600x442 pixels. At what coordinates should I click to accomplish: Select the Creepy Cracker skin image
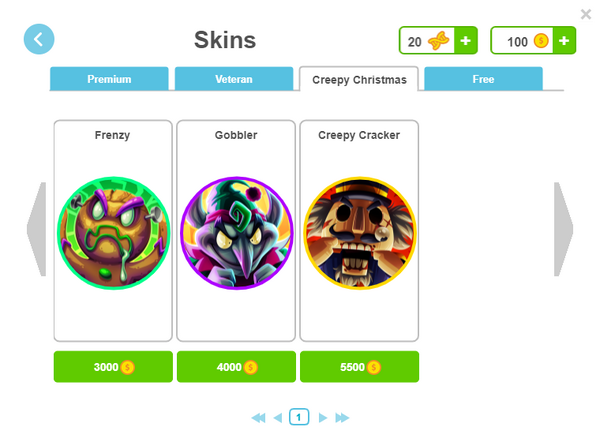click(x=360, y=233)
